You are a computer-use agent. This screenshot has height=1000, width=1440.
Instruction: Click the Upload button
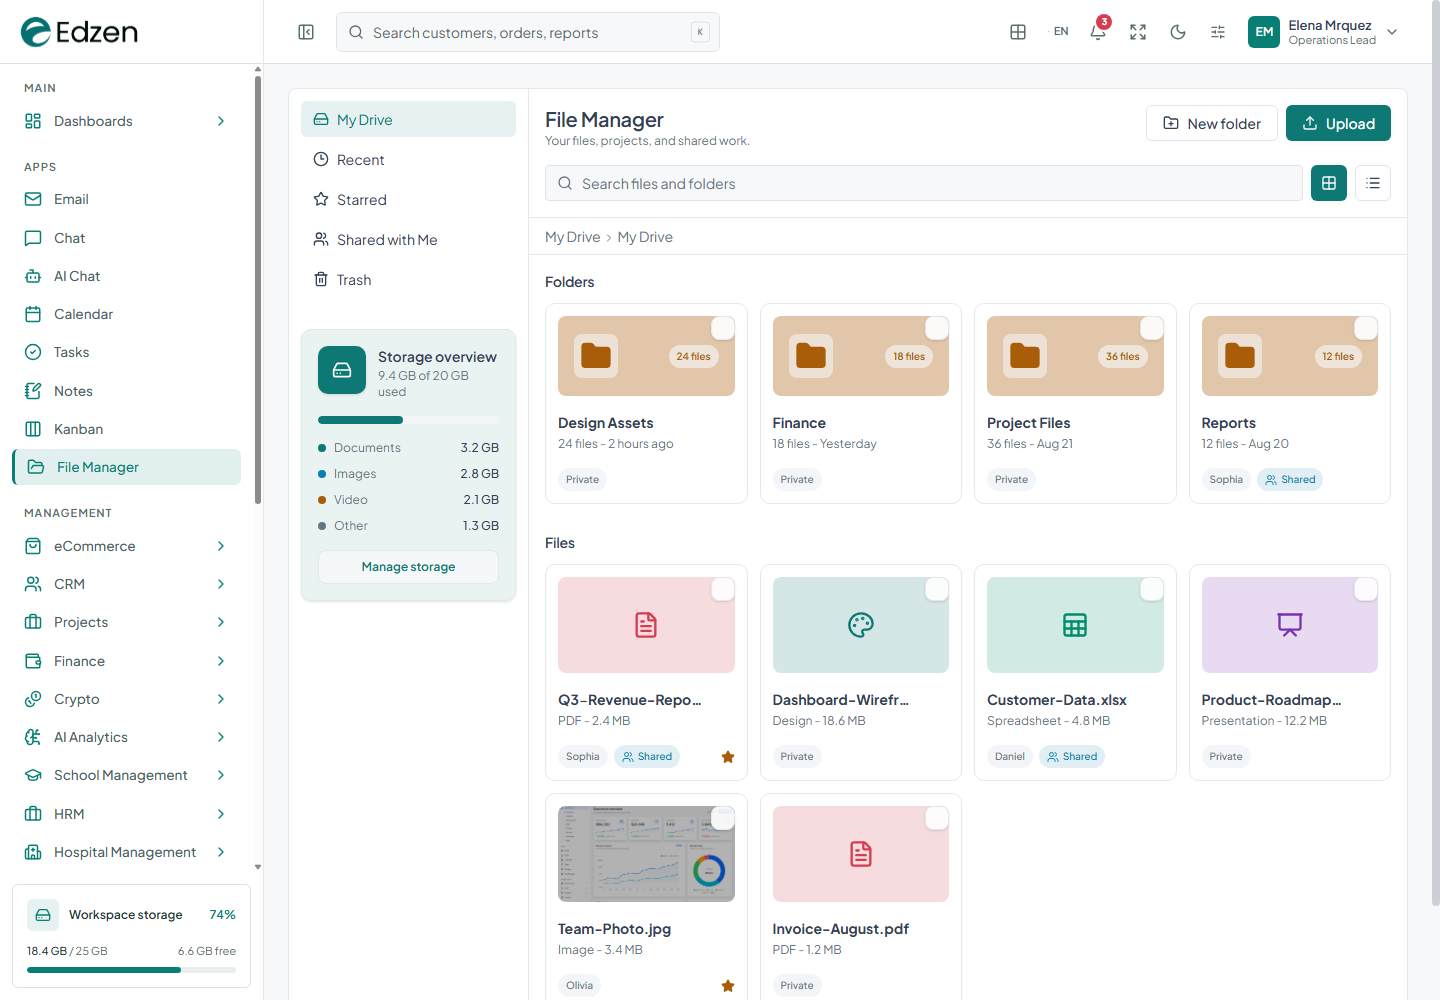point(1338,123)
